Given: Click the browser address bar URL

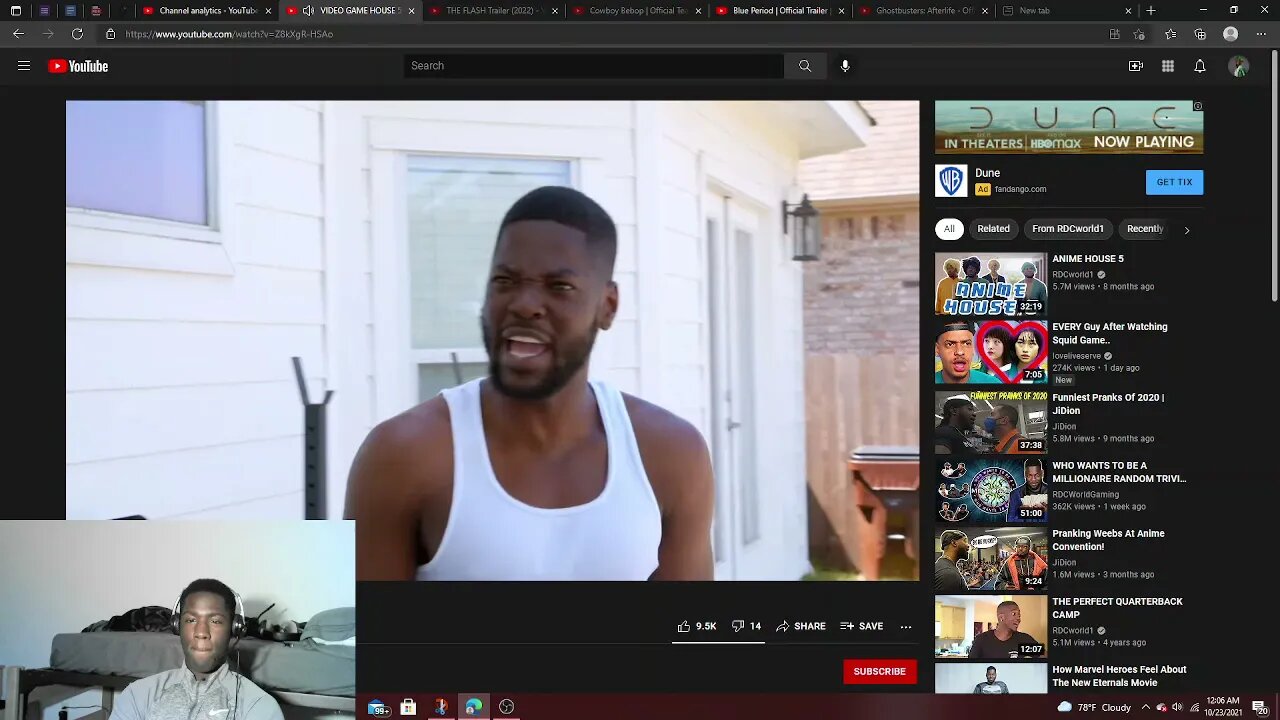Looking at the screenshot, I should point(229,34).
